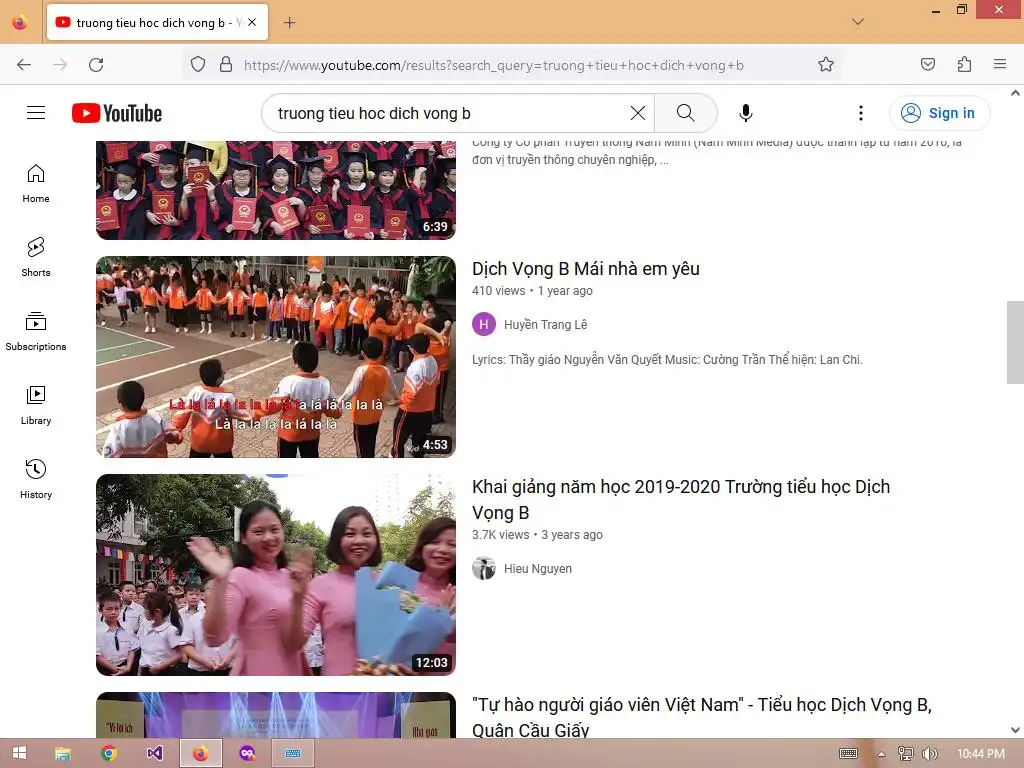Close the YouTube search results tab

pyautogui.click(x=252, y=22)
